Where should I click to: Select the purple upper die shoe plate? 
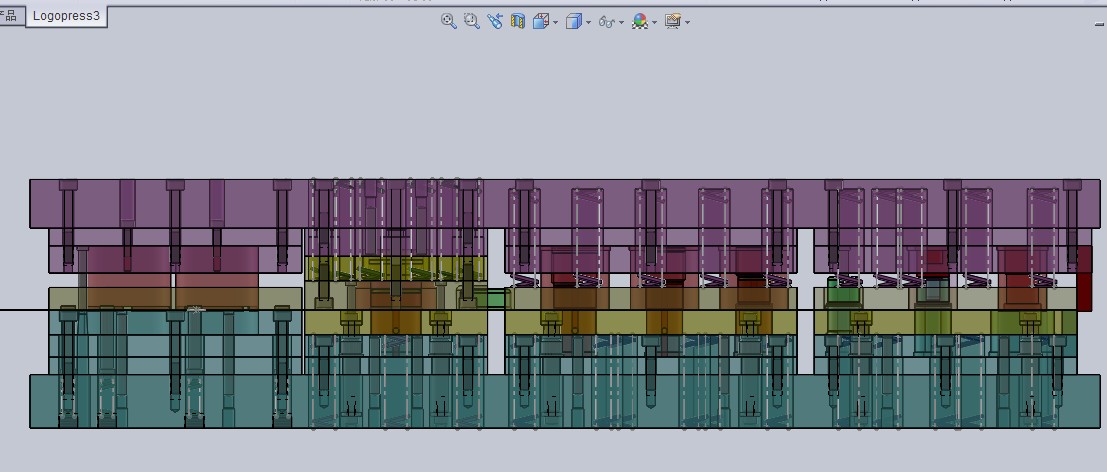tap(565, 204)
